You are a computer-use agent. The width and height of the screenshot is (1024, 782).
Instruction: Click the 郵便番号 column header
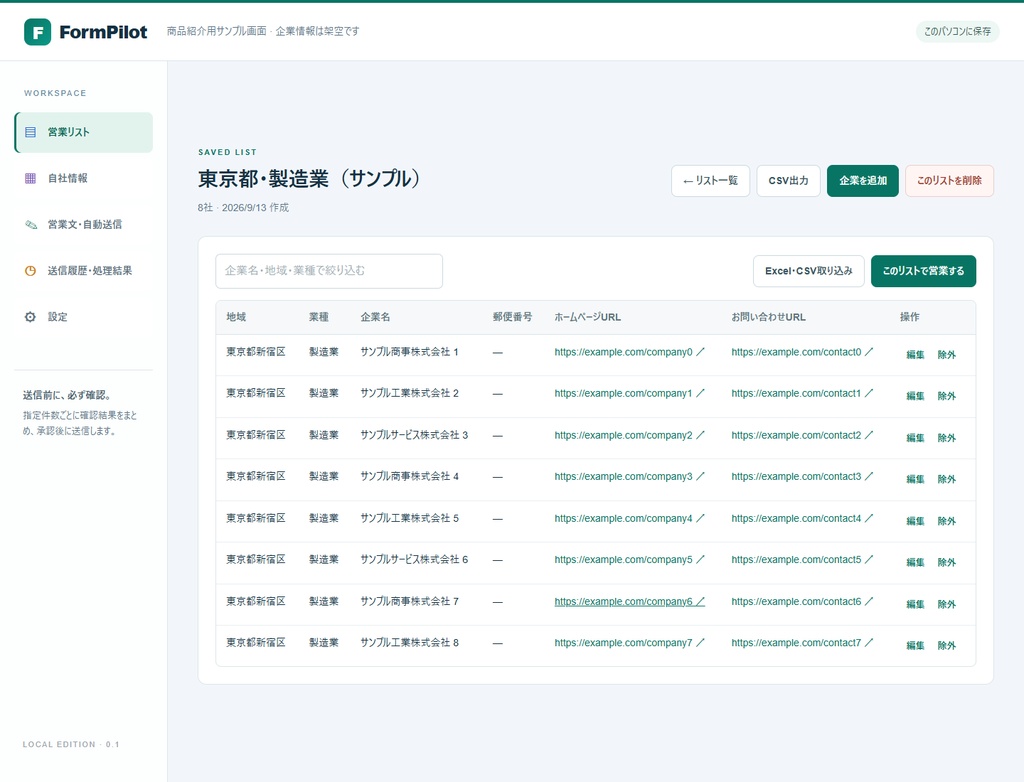[x=513, y=317]
